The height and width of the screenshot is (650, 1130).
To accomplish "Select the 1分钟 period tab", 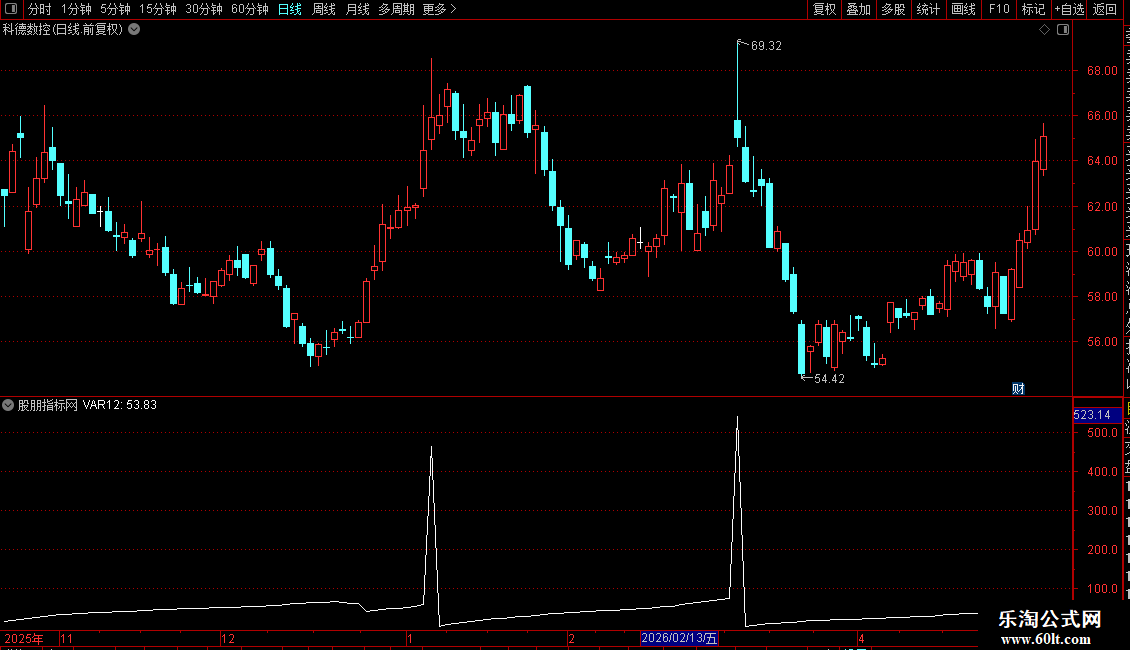I will pos(76,9).
